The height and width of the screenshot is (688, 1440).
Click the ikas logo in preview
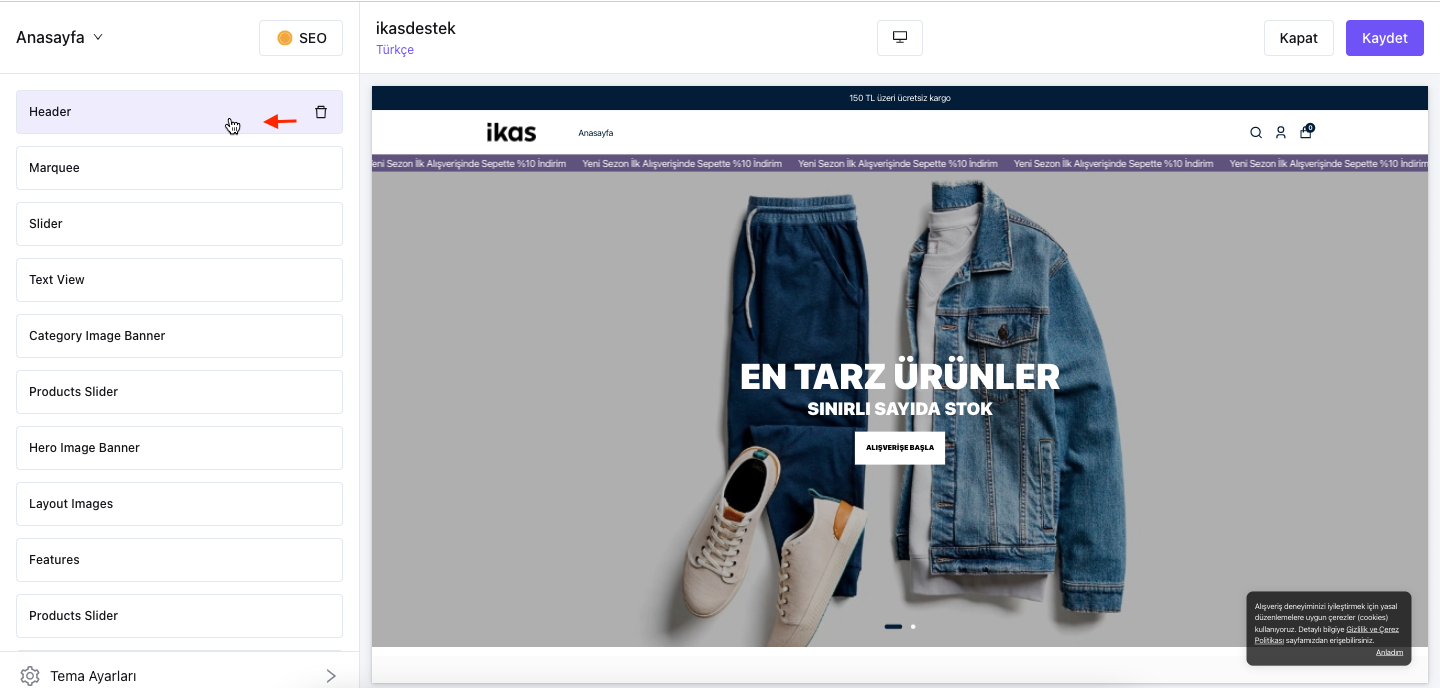tap(511, 132)
